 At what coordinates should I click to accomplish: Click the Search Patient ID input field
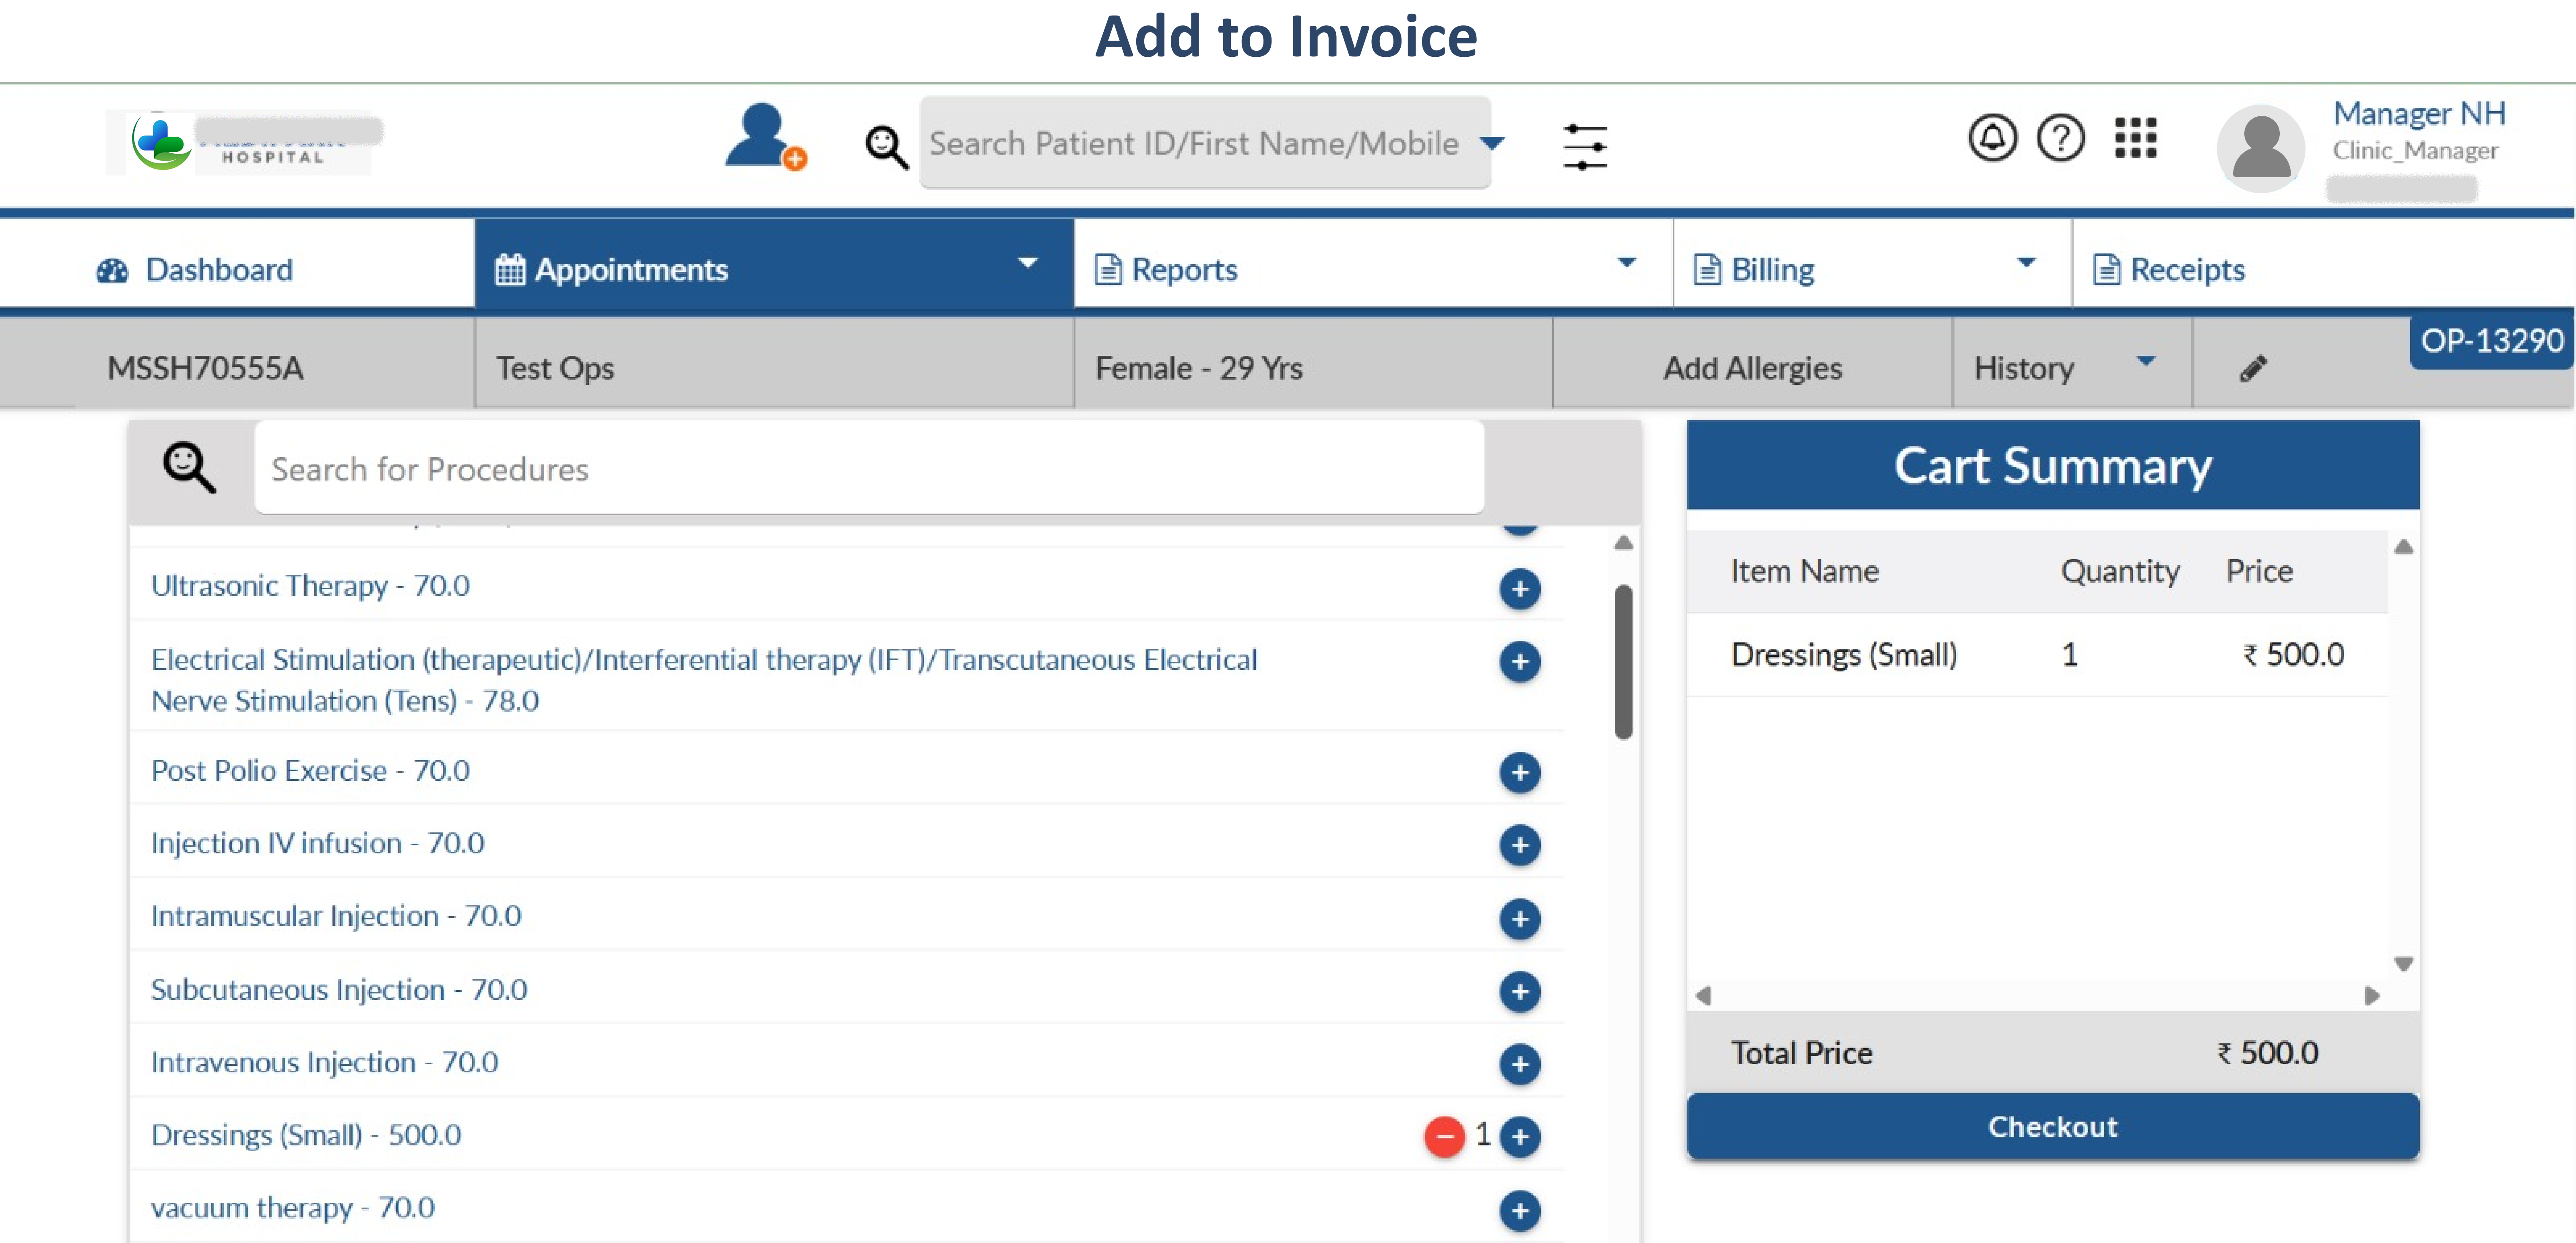point(1205,143)
